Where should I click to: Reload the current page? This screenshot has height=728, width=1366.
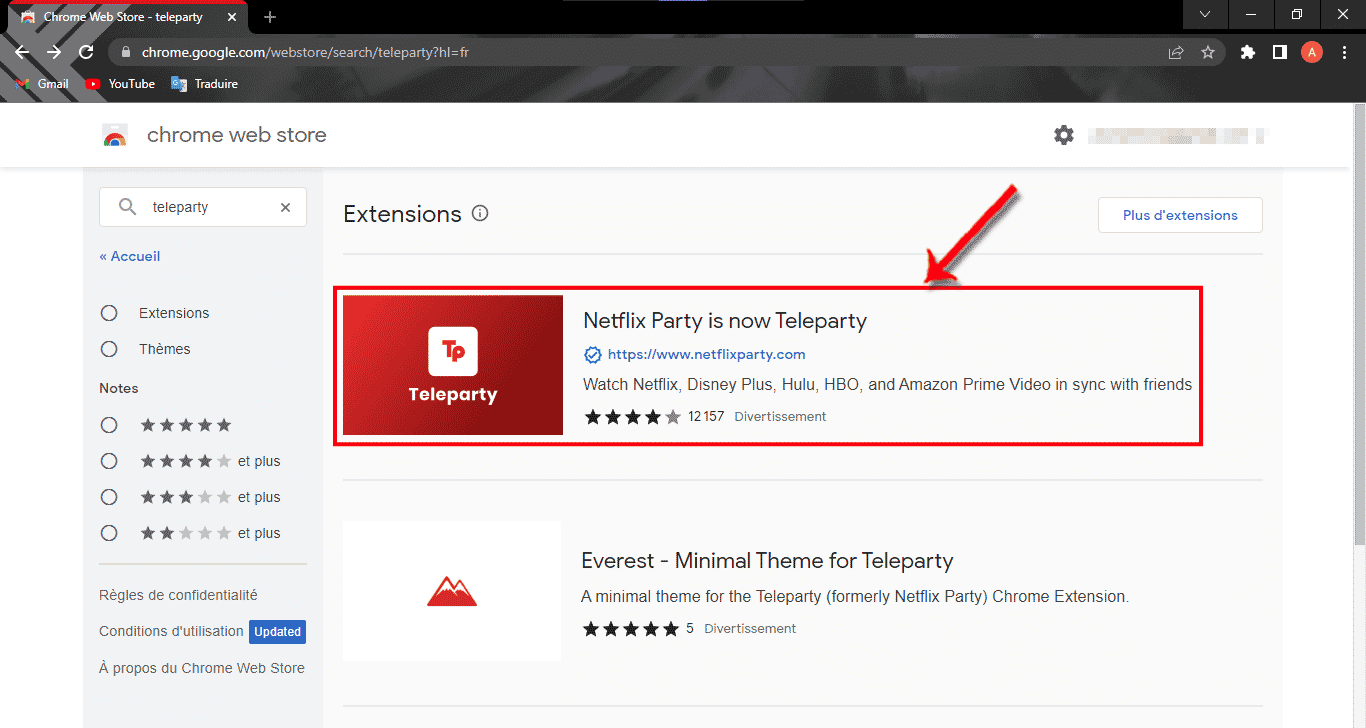click(x=86, y=52)
